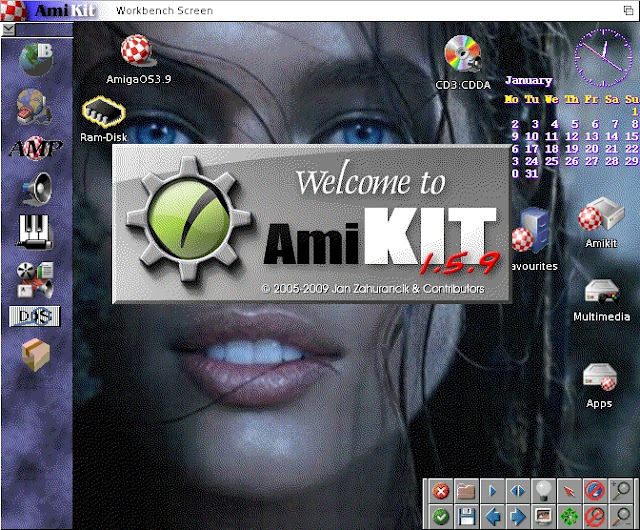Click the crossed-out blue circle toolbar icon
This screenshot has height=530, width=640.
[x=595, y=491]
